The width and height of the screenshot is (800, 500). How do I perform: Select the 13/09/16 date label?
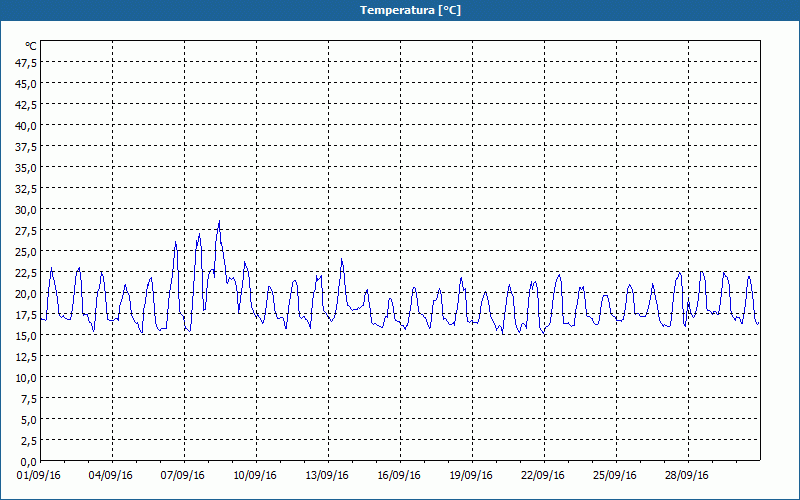pos(327,476)
